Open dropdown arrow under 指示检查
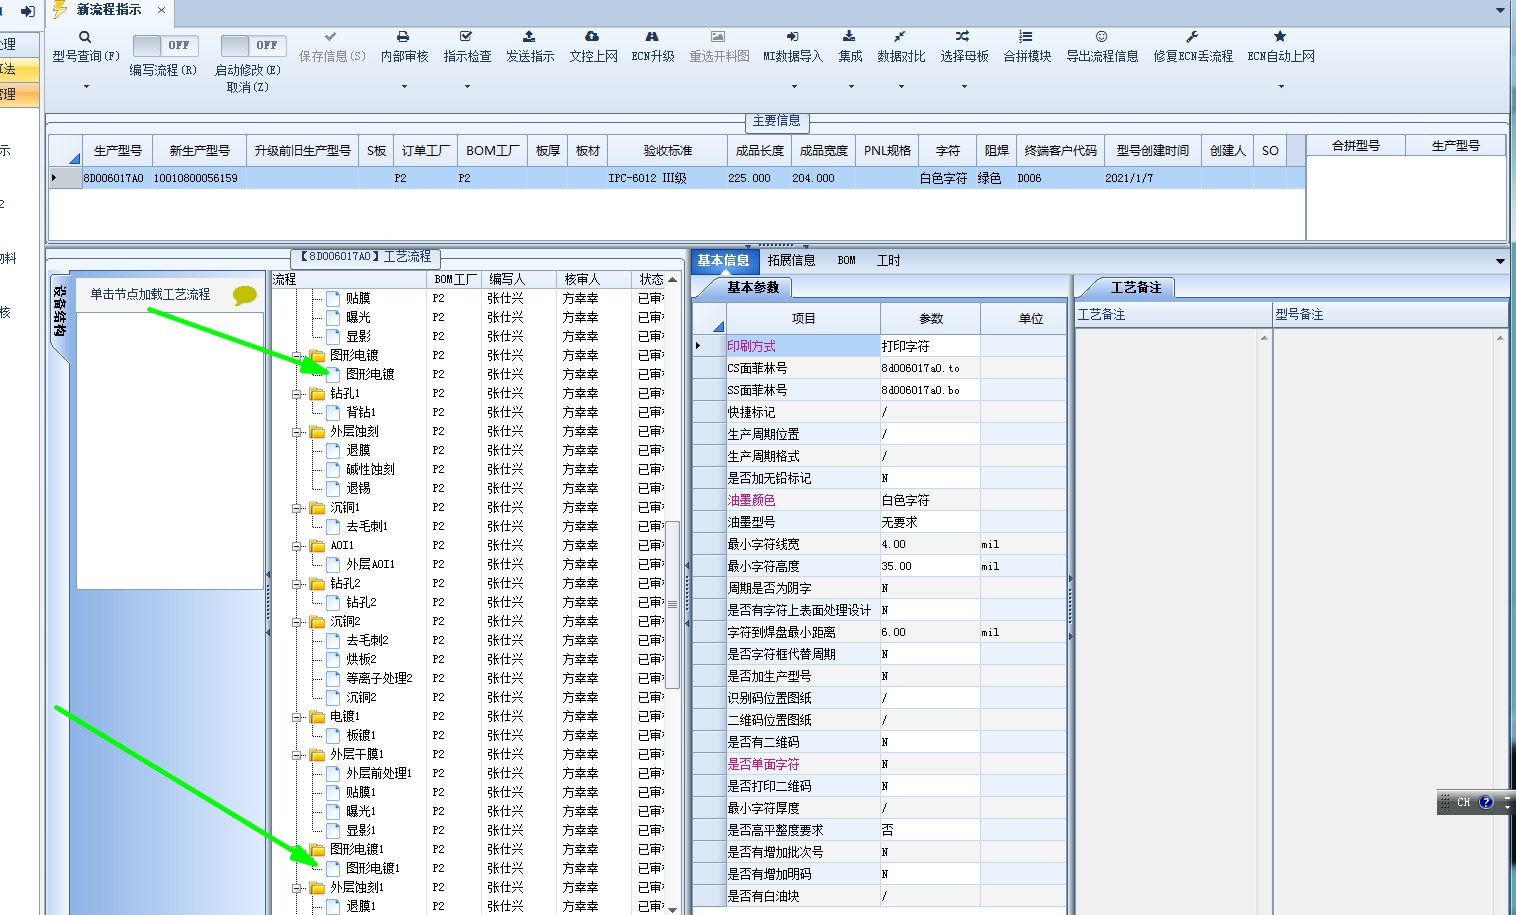 click(467, 87)
